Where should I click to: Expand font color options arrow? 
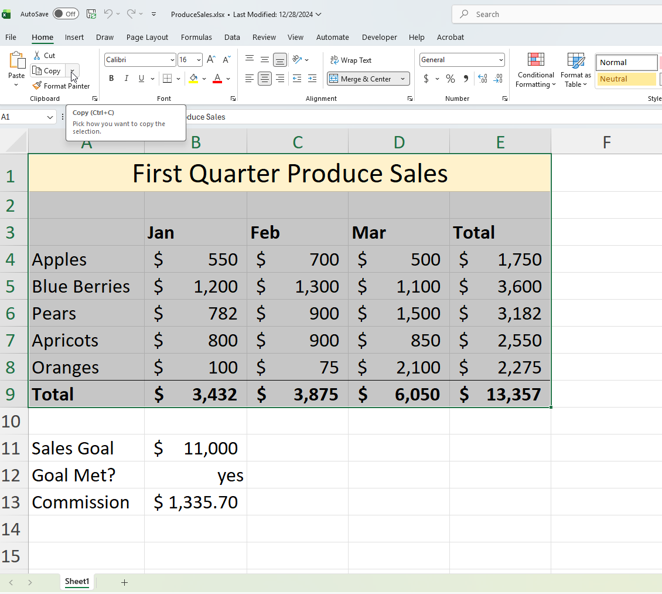pyautogui.click(x=228, y=79)
